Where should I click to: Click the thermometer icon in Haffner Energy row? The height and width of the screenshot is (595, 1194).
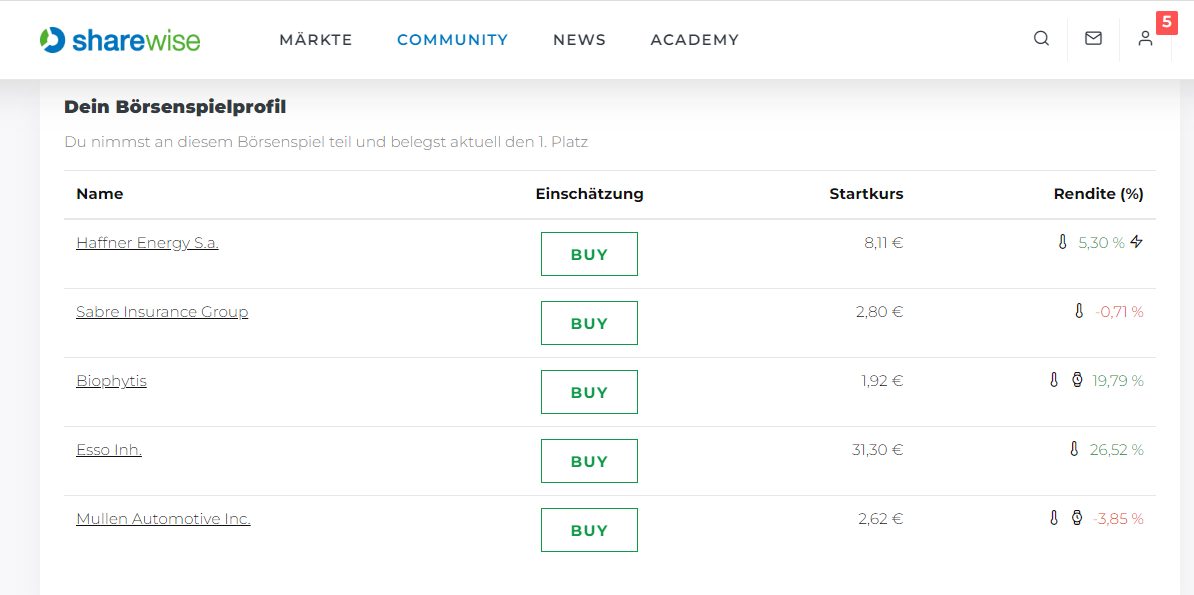click(1062, 242)
